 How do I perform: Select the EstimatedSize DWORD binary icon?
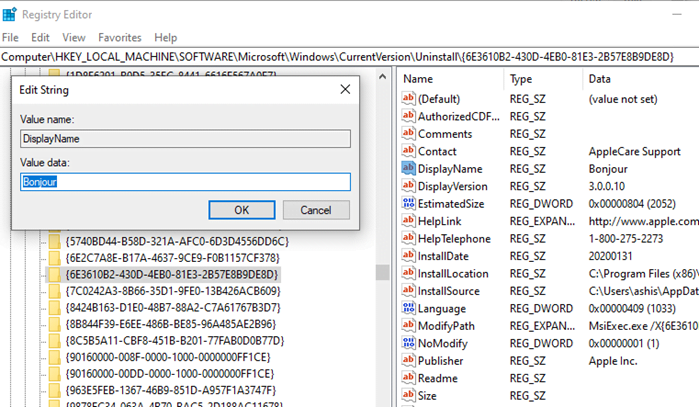point(408,203)
